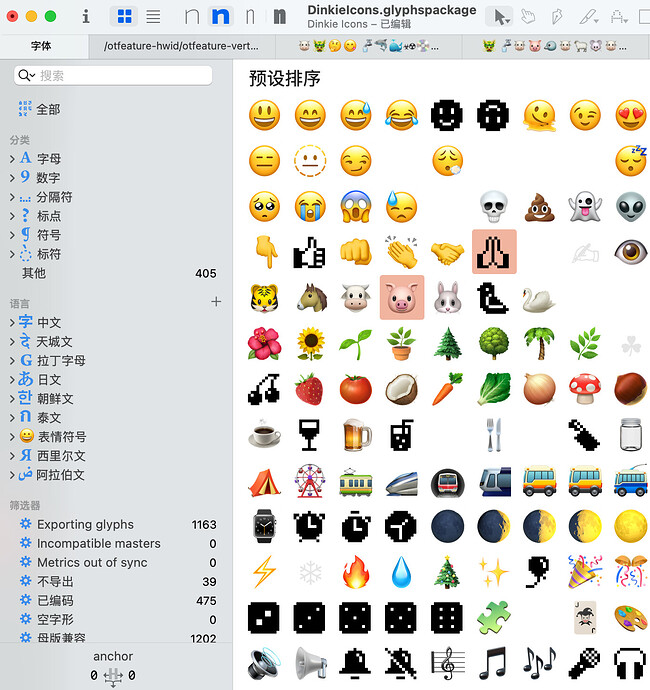
Task: Expand the 分隔符 category
Action: tap(12, 197)
